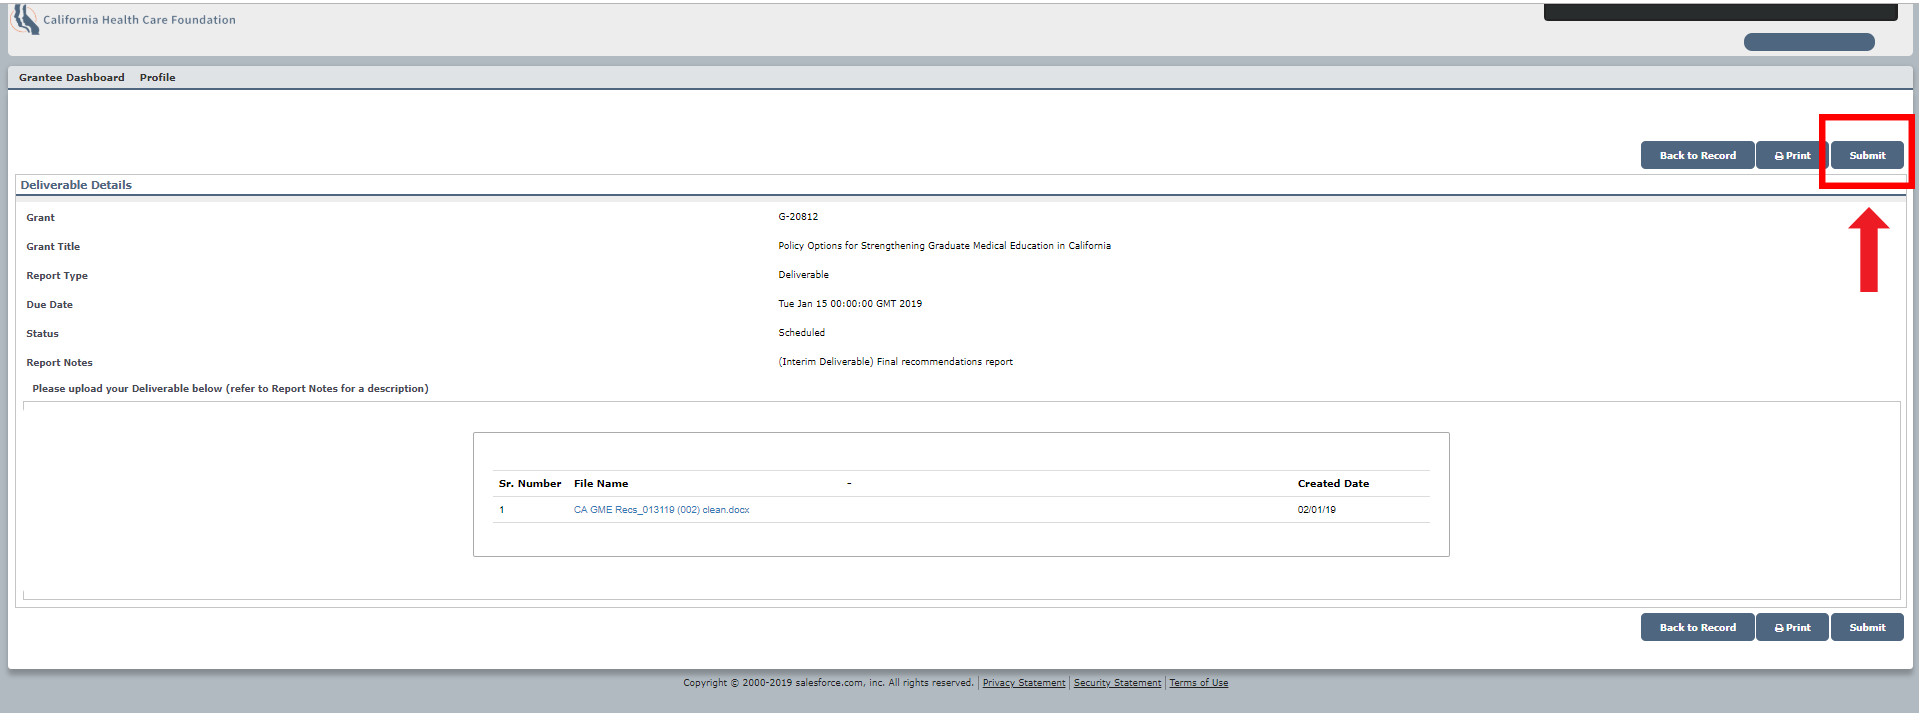Click the bottom Print button
The height and width of the screenshot is (713, 1919).
[1792, 627]
